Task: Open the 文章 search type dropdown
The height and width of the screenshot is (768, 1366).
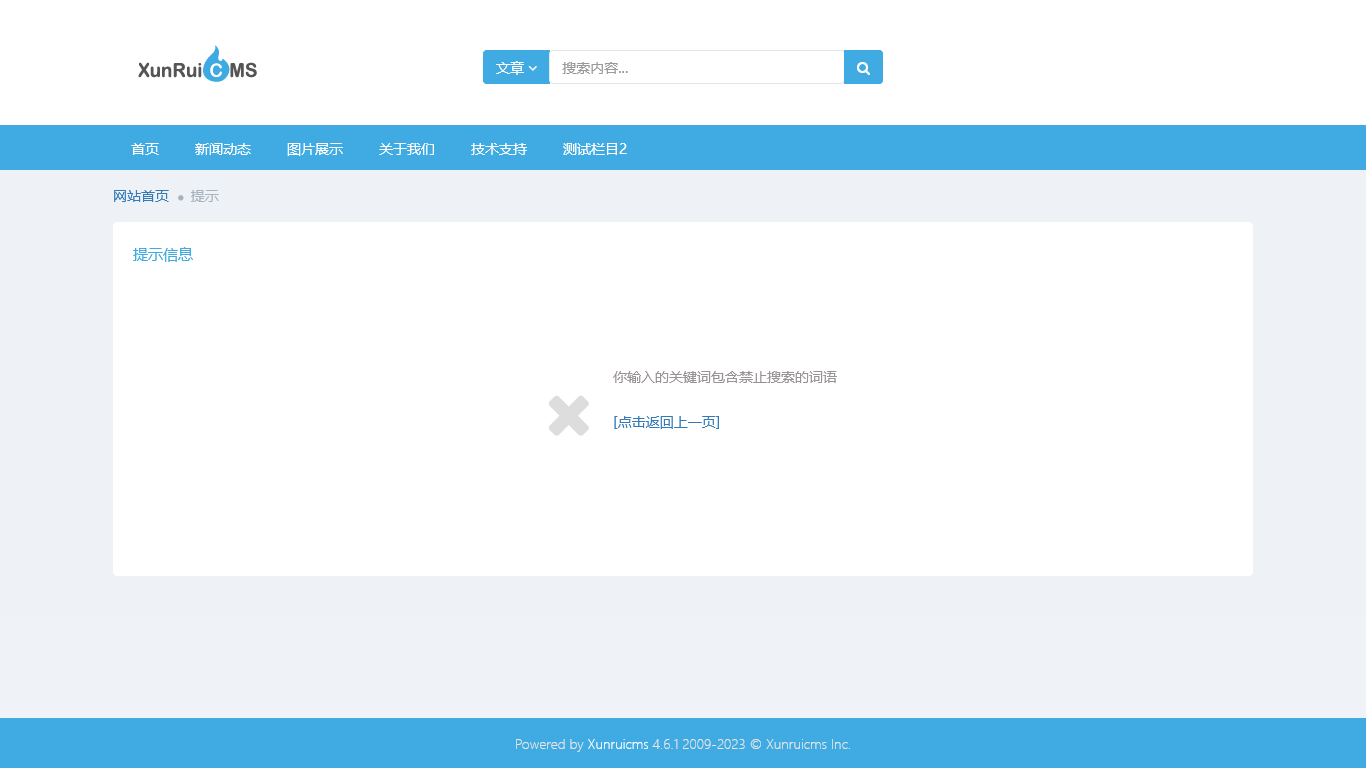Action: coord(516,67)
